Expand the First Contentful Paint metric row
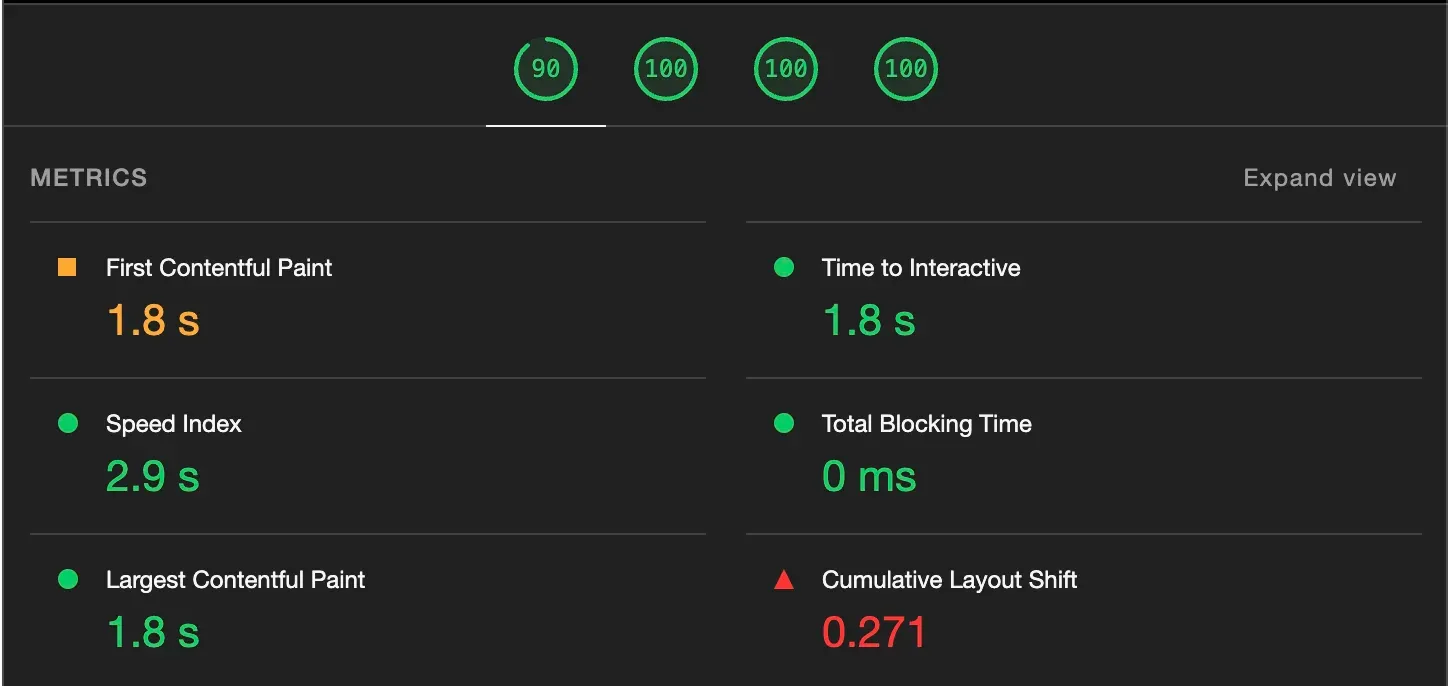 (218, 267)
